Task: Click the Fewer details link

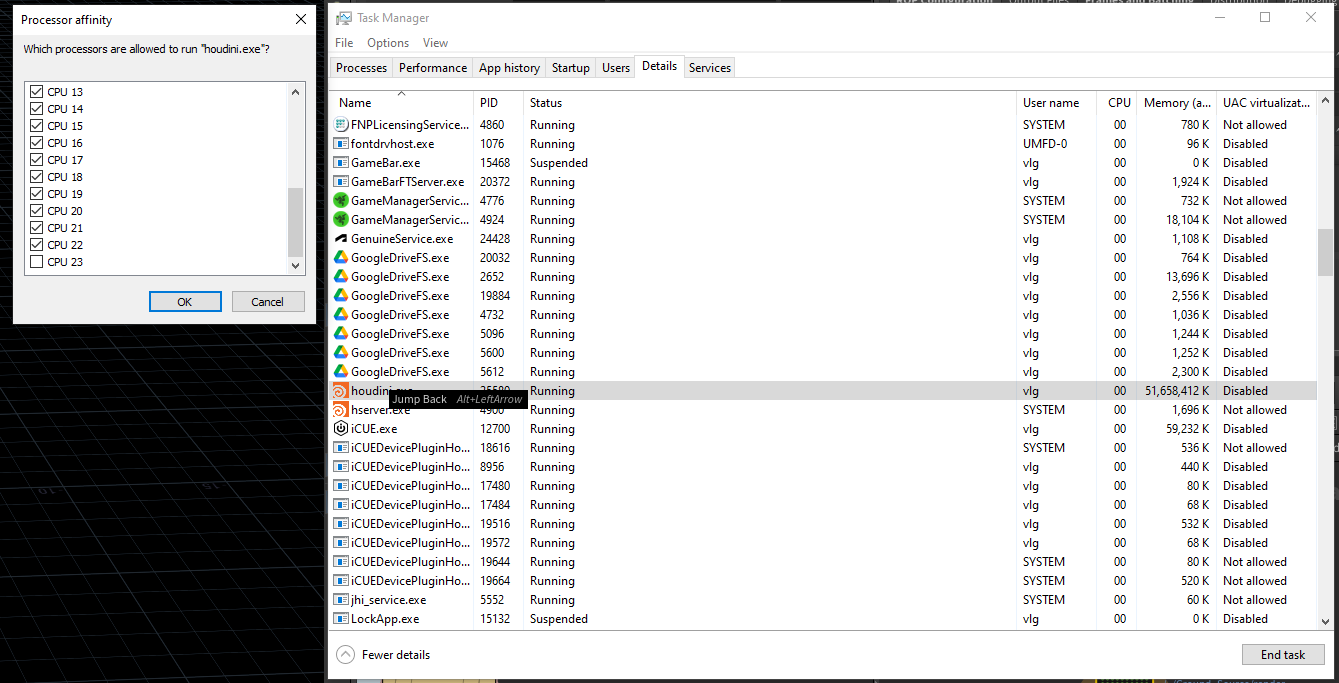Action: click(396, 655)
